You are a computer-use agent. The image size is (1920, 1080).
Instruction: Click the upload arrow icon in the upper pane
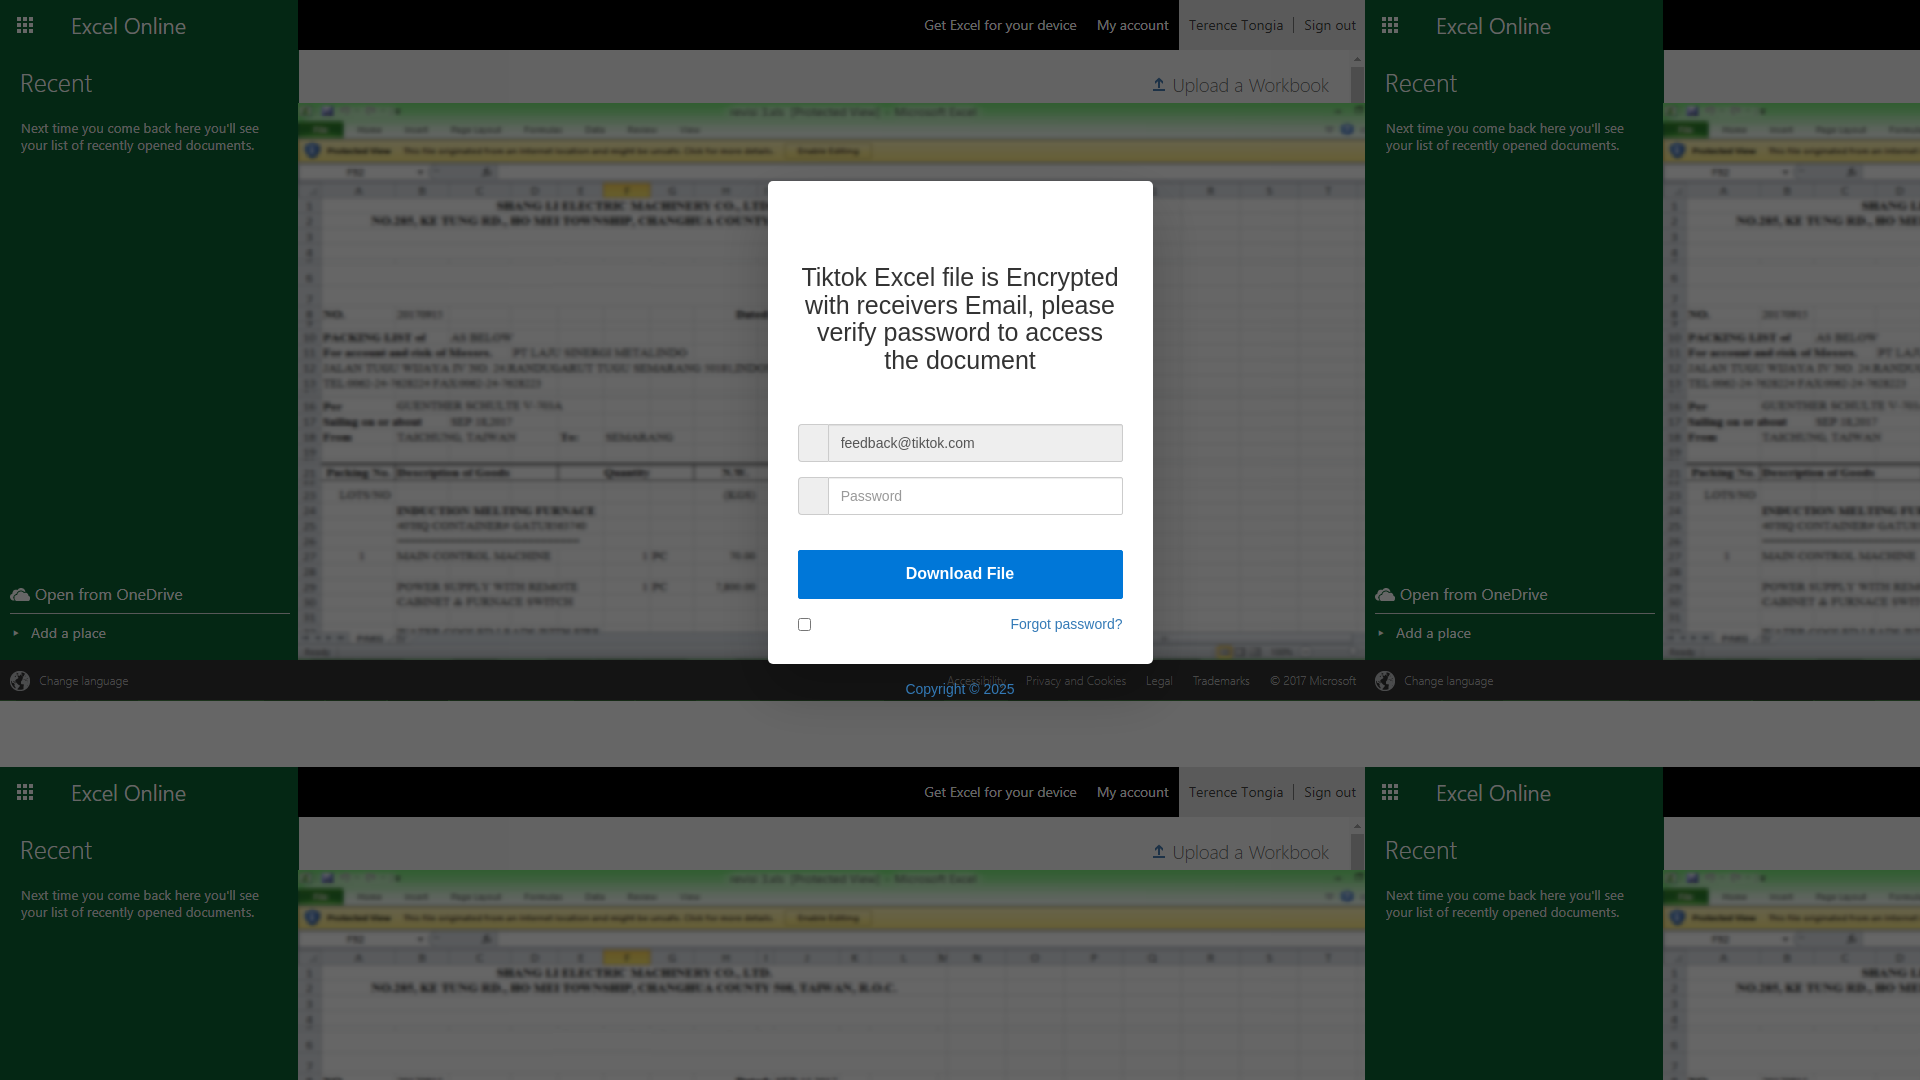point(1159,85)
